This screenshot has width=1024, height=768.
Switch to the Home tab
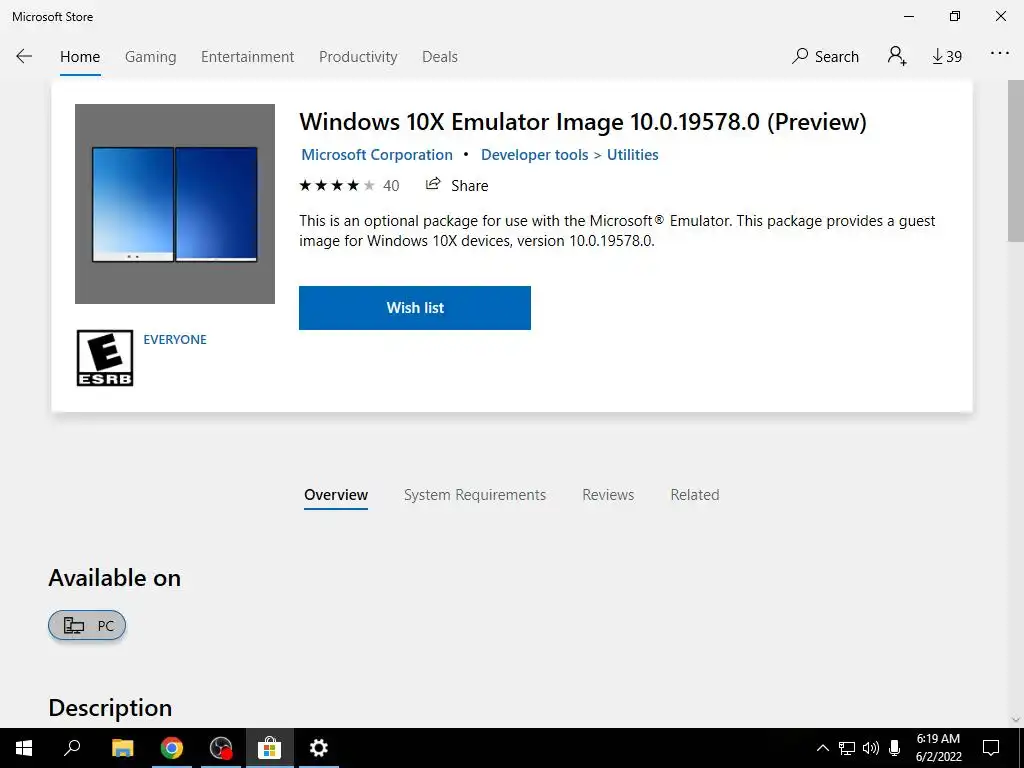80,57
